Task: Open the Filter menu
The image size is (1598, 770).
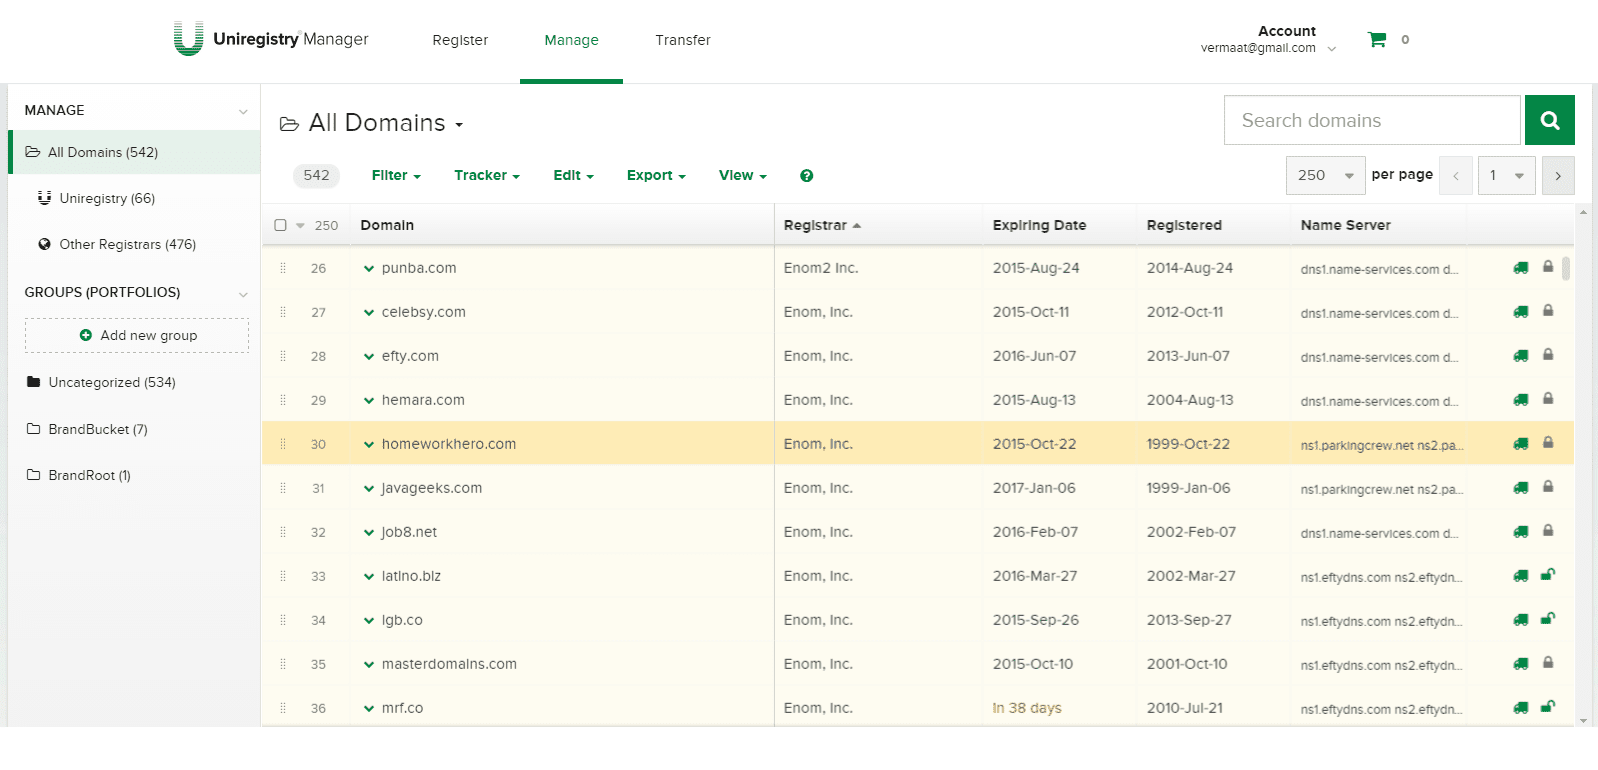Action: pos(396,175)
